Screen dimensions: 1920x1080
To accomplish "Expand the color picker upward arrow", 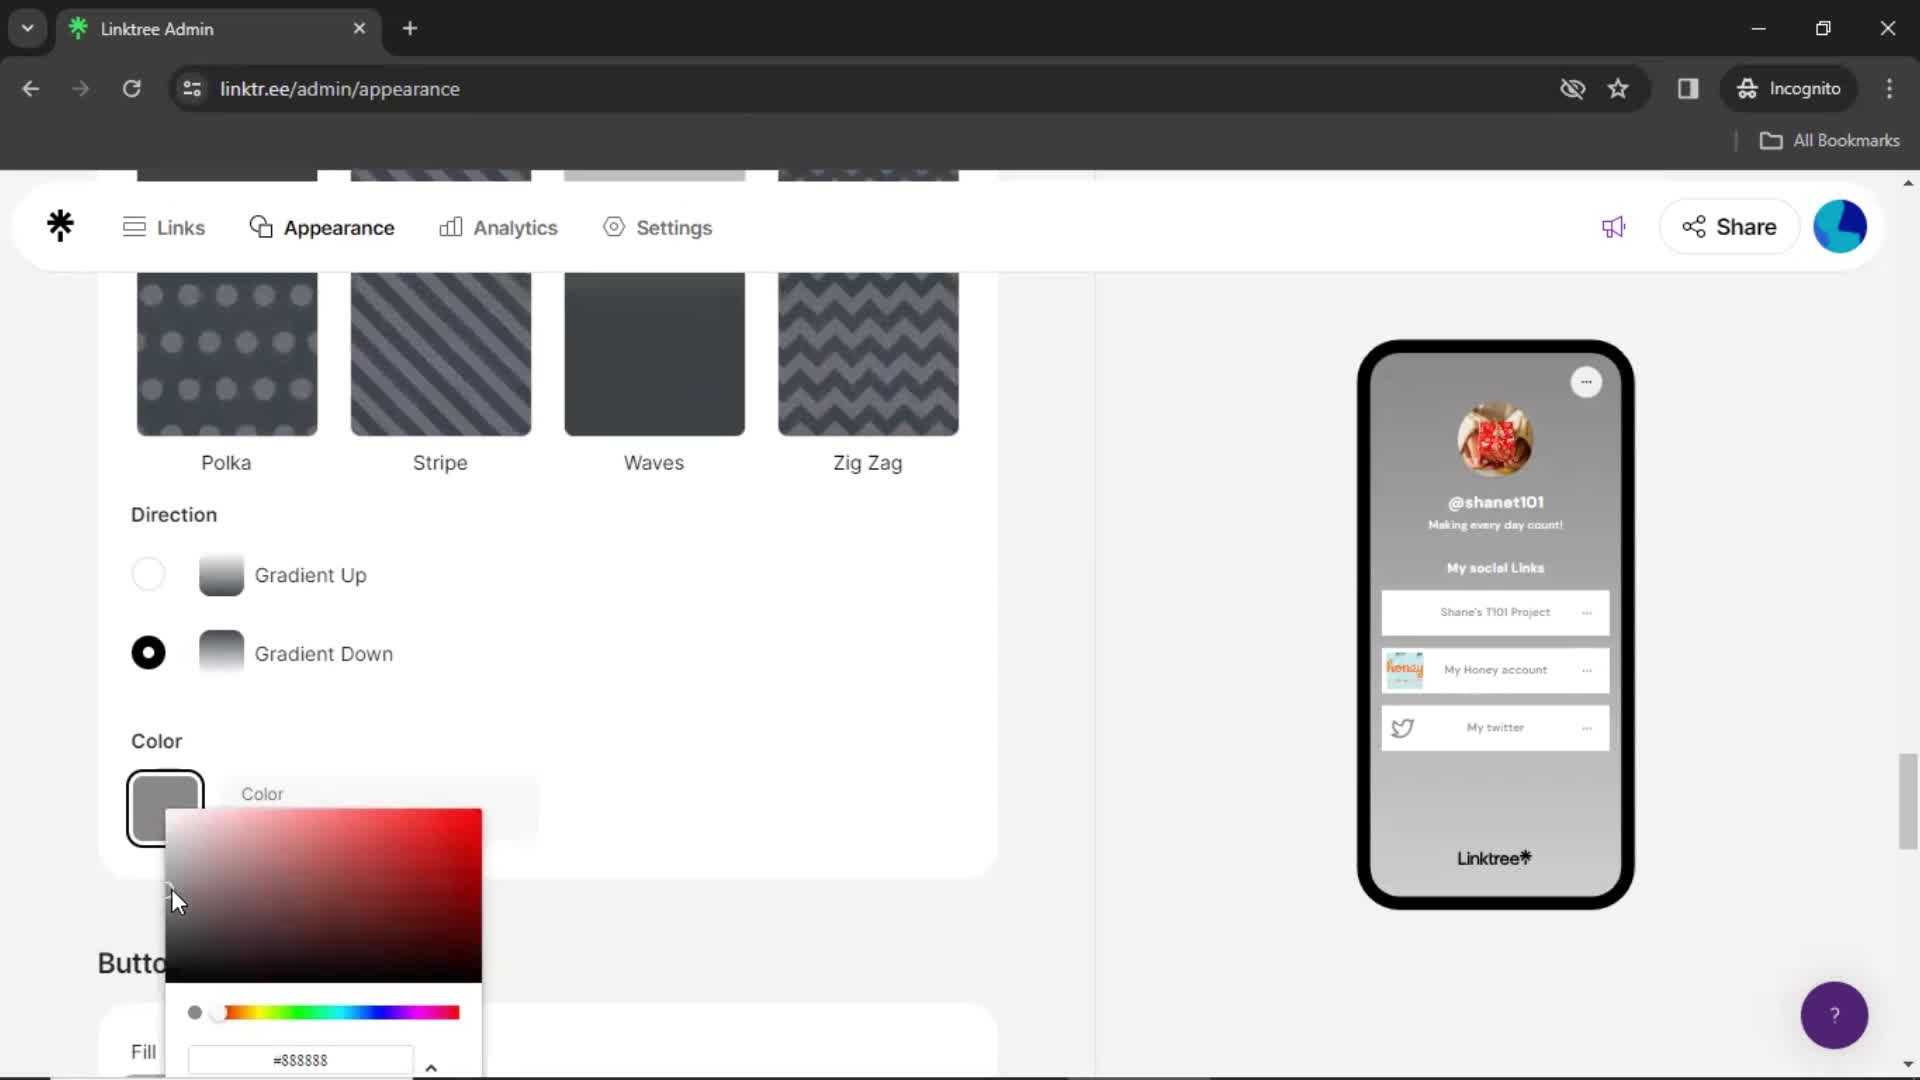I will pos(431,1068).
